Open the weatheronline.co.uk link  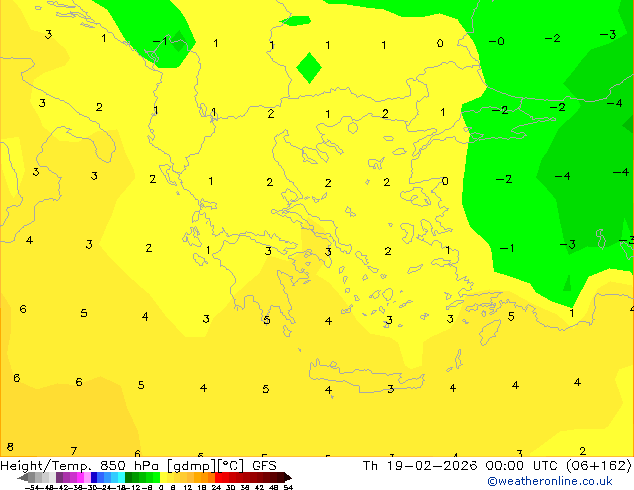tap(549, 481)
